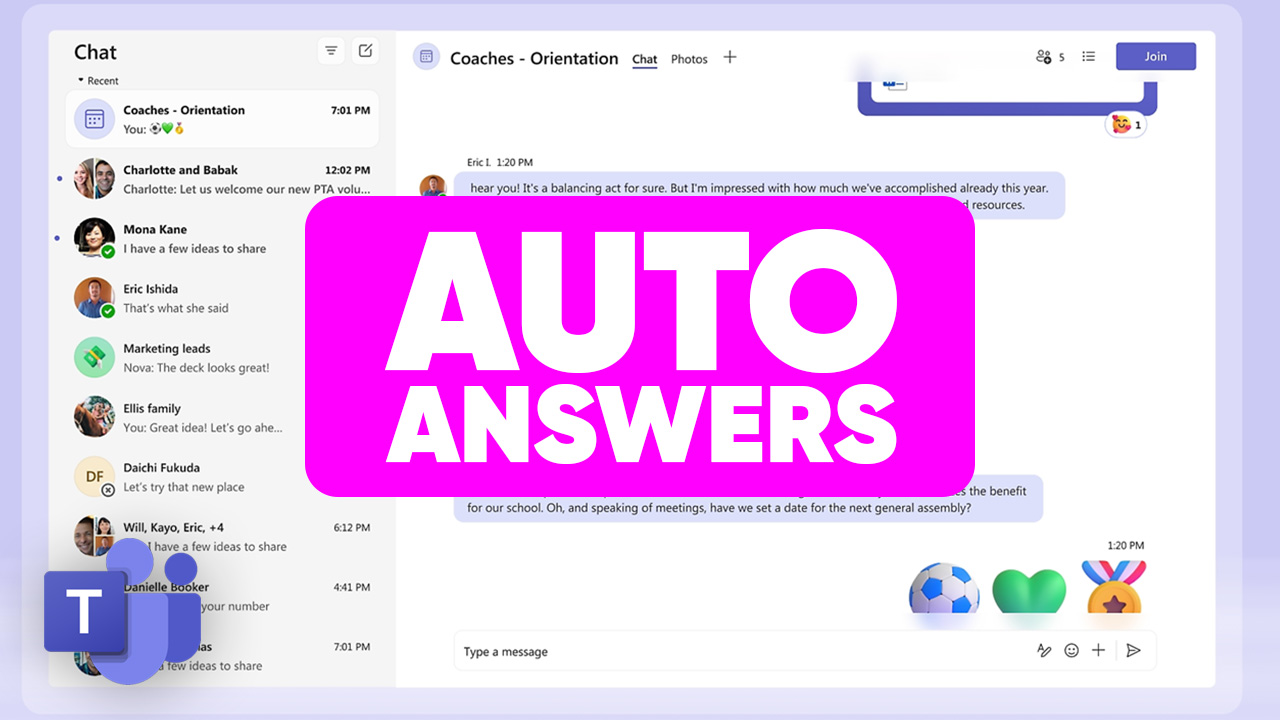This screenshot has height=720, width=1280.
Task: Click the plus icon to attach content
Action: coord(1098,650)
